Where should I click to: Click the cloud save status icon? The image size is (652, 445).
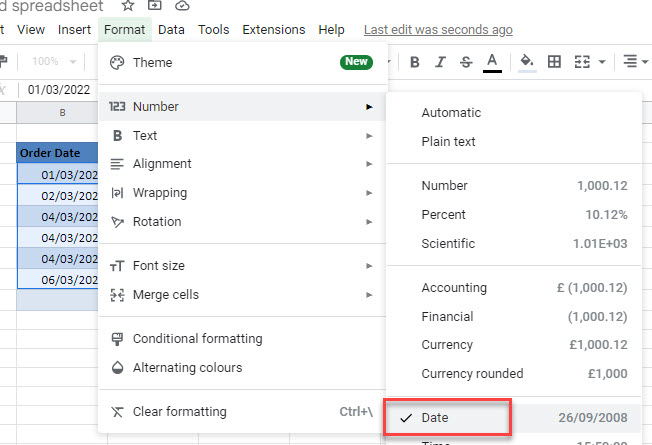tap(182, 6)
